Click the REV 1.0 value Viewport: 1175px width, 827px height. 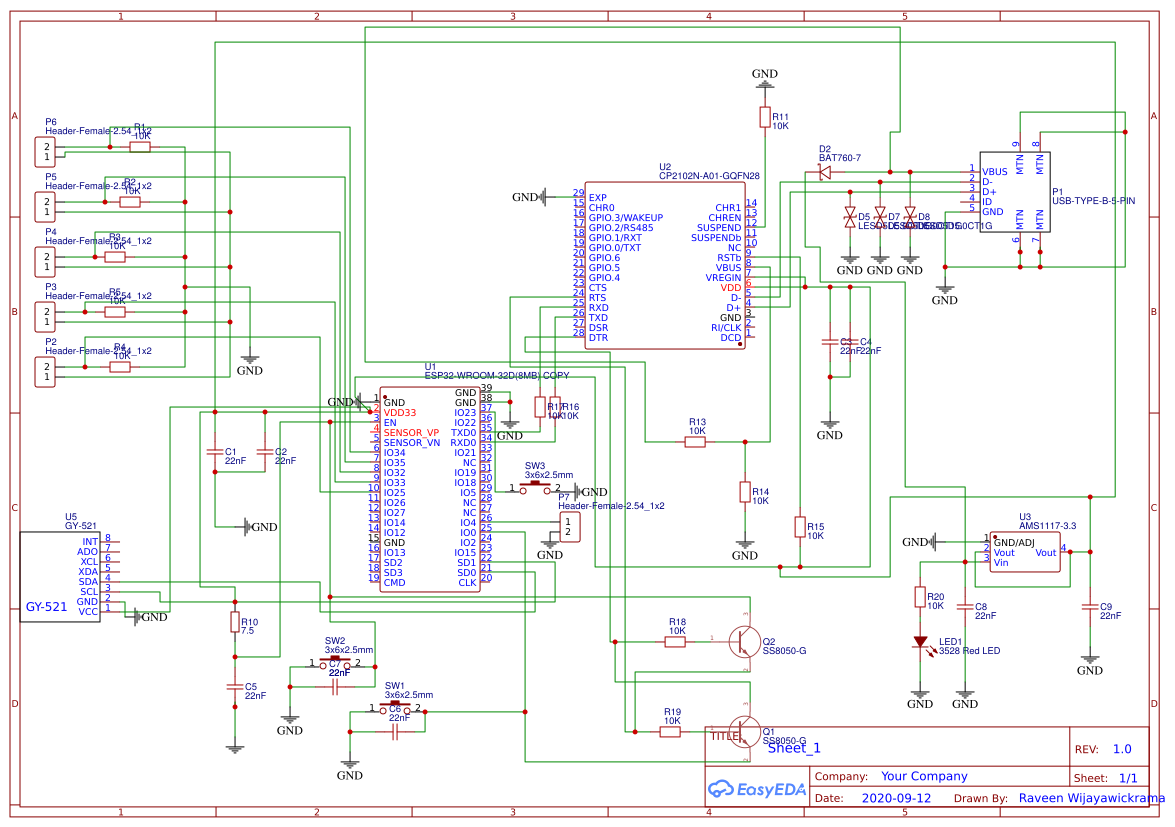click(x=1122, y=749)
